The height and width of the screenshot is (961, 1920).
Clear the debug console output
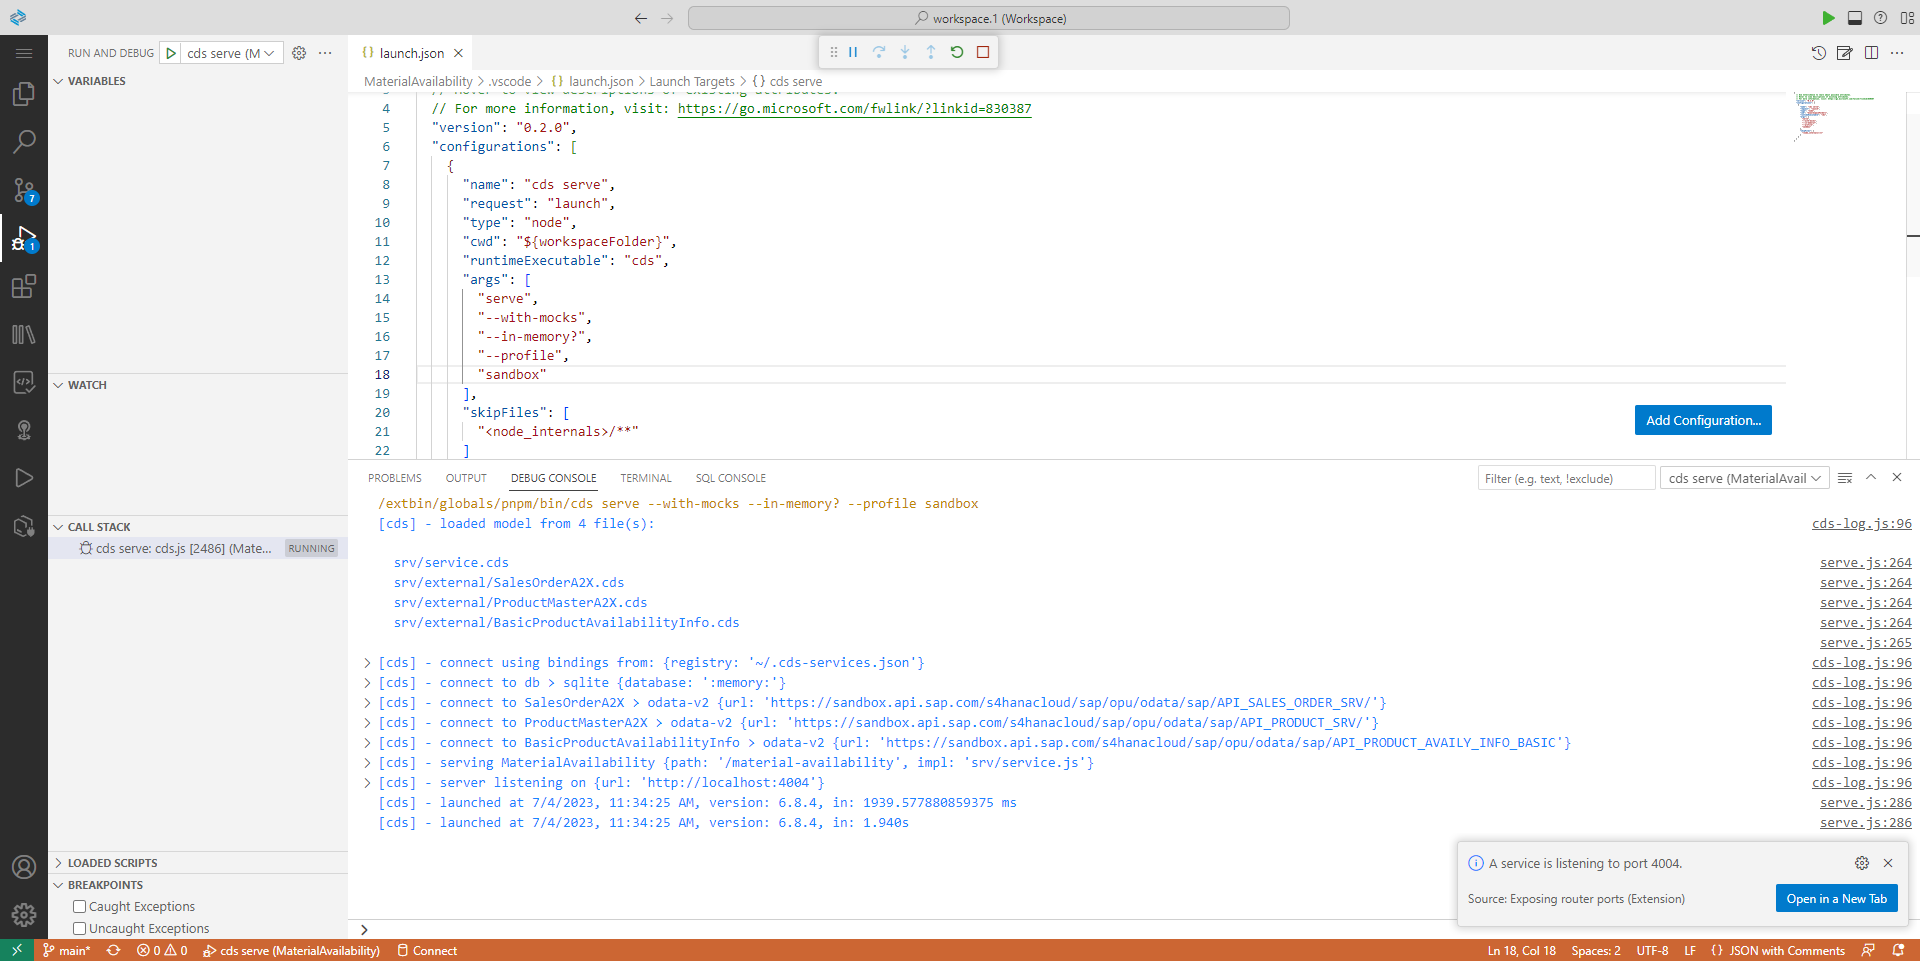pos(1845,478)
